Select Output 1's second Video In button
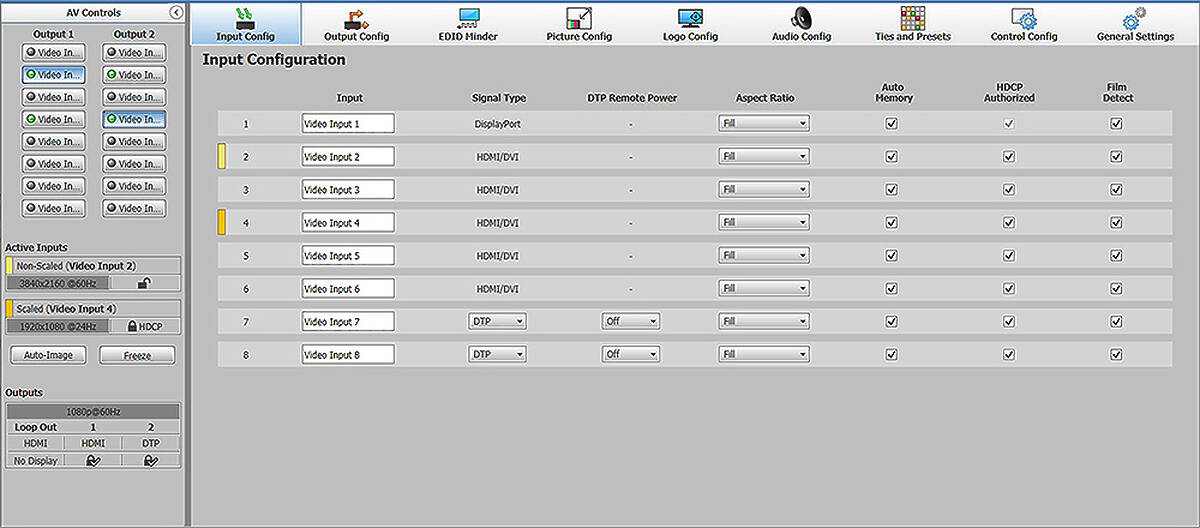The width and height of the screenshot is (1200, 528). point(53,74)
